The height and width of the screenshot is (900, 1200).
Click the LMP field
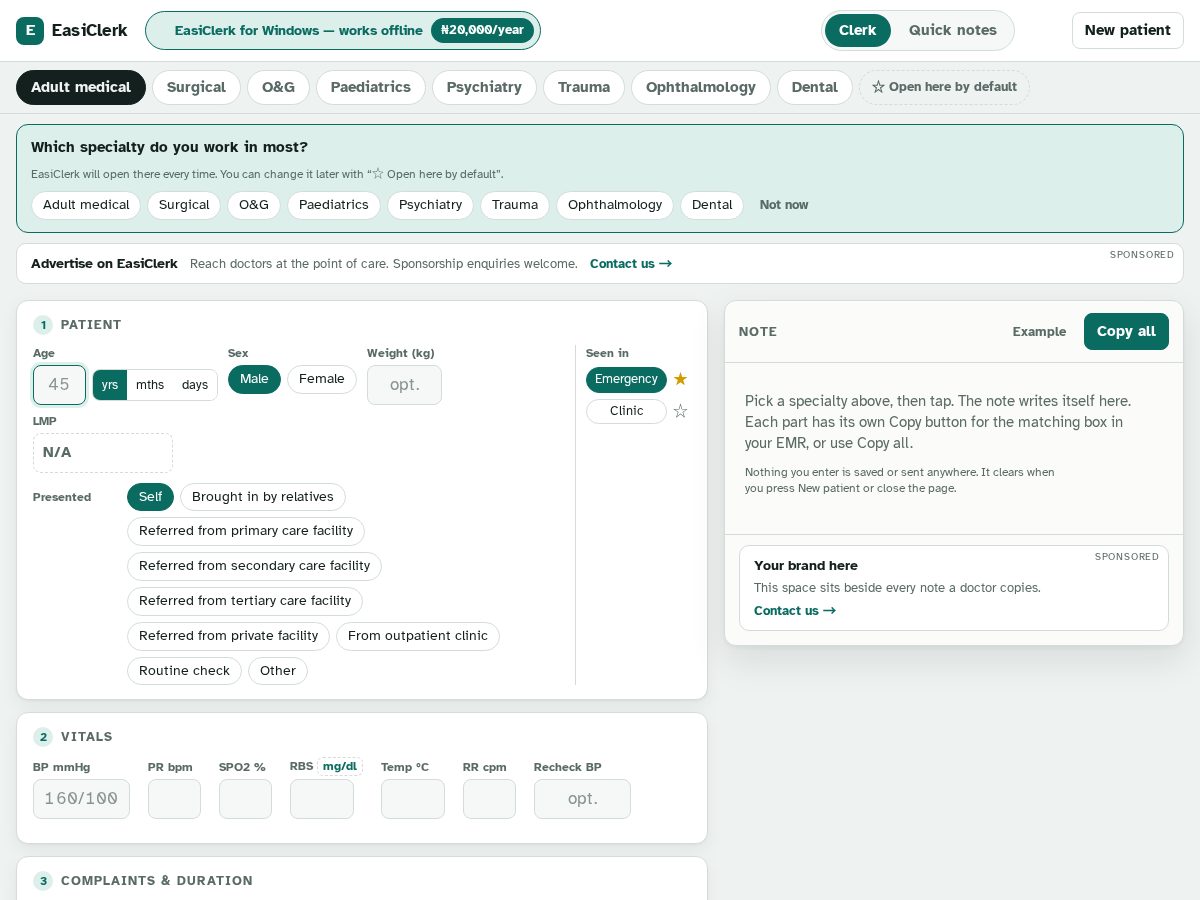pos(103,453)
